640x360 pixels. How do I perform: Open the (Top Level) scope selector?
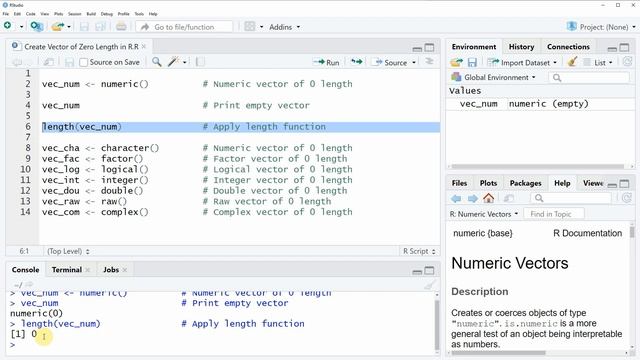[68, 251]
